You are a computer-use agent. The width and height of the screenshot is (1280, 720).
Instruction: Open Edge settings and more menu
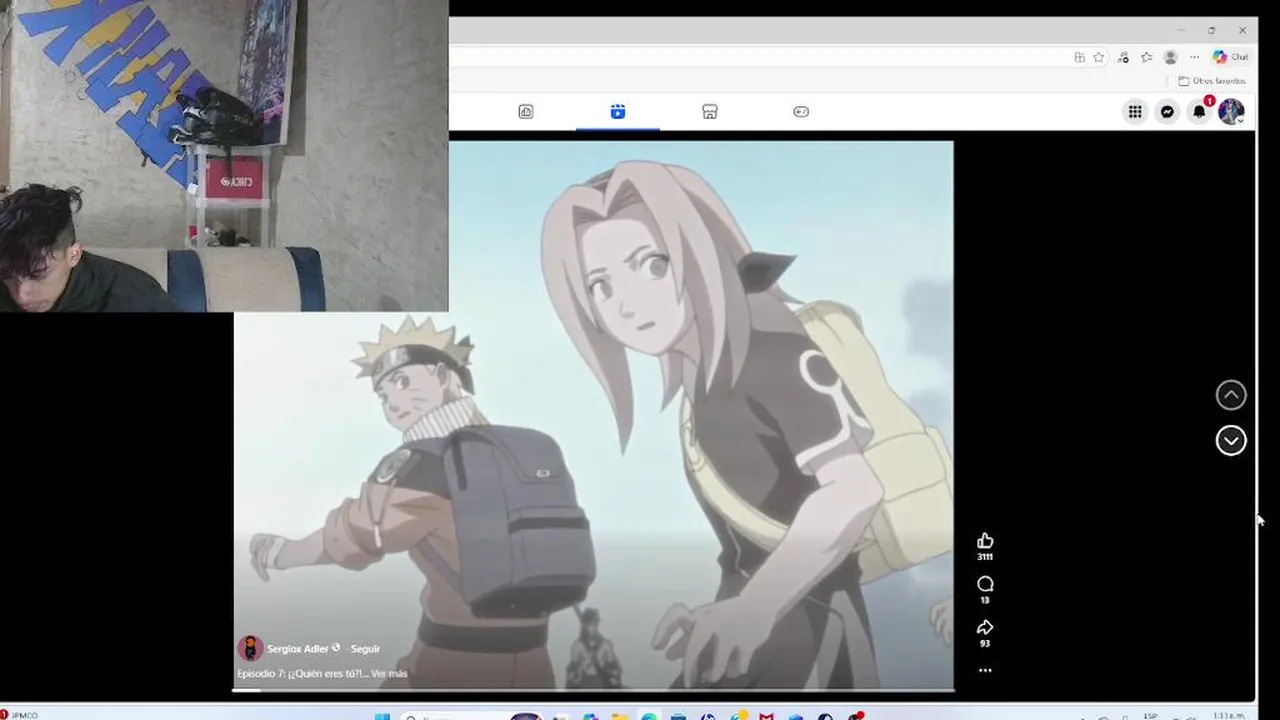pyautogui.click(x=1194, y=57)
